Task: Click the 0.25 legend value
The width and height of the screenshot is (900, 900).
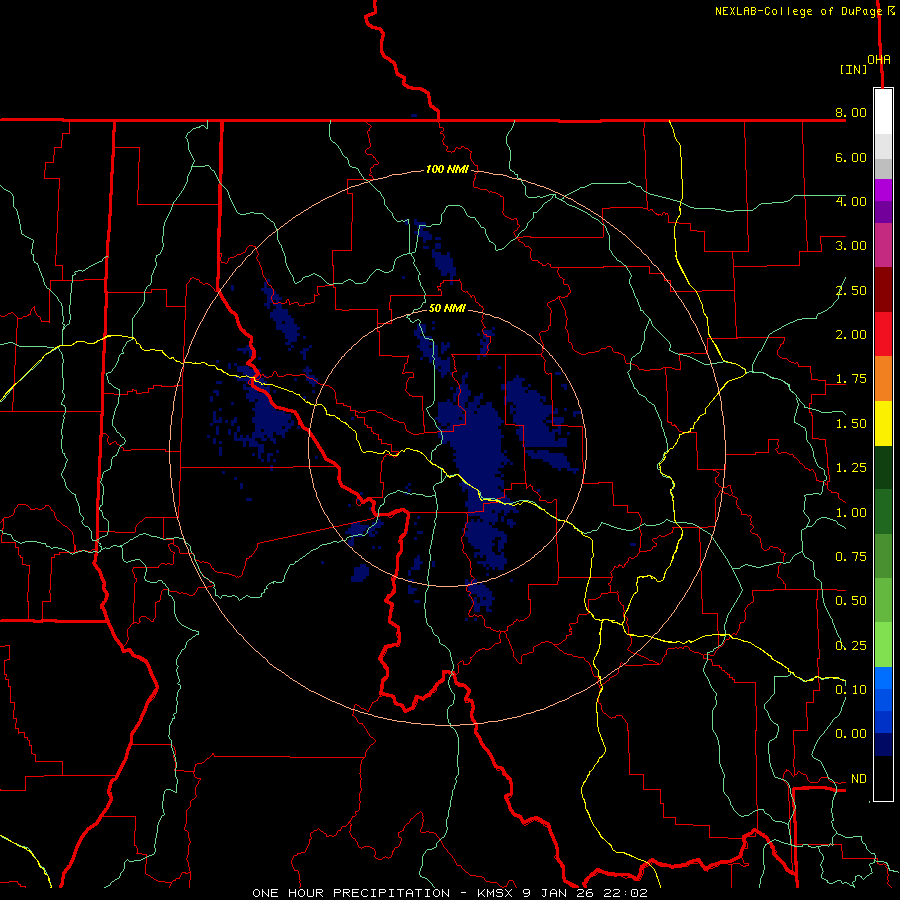Action: (x=851, y=646)
